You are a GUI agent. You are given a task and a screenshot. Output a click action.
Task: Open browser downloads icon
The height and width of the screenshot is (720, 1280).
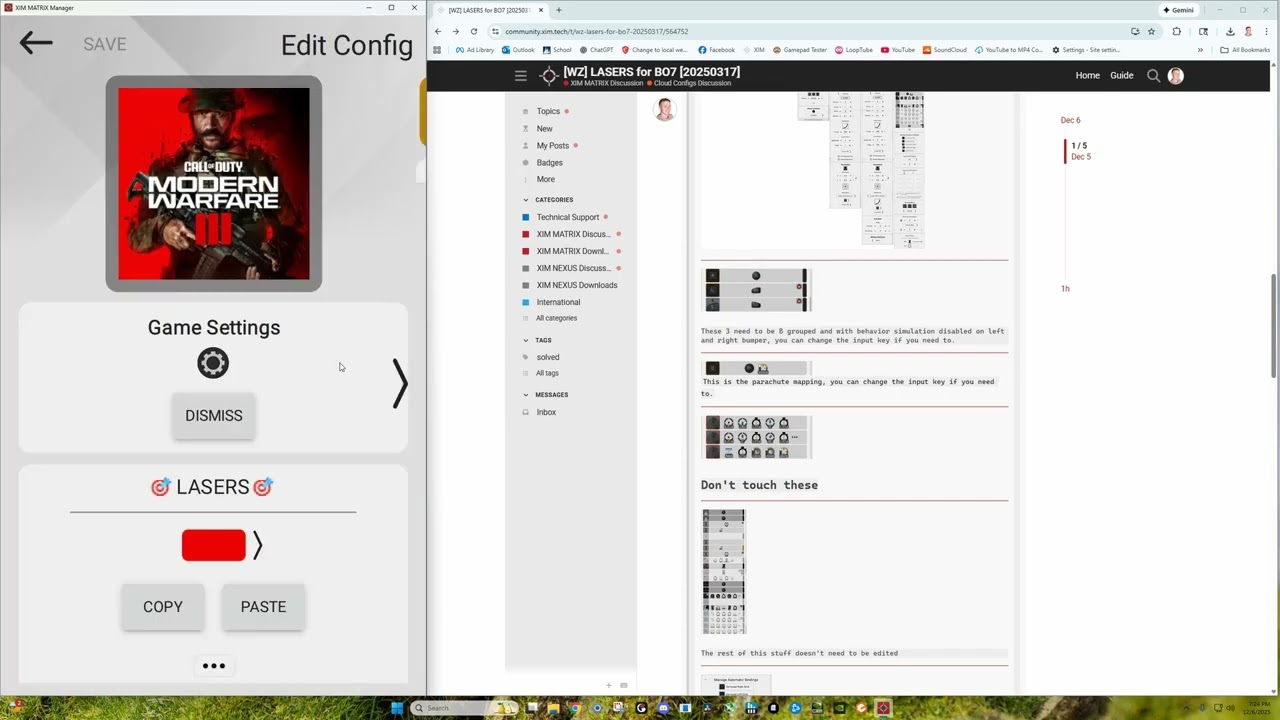point(1230,31)
